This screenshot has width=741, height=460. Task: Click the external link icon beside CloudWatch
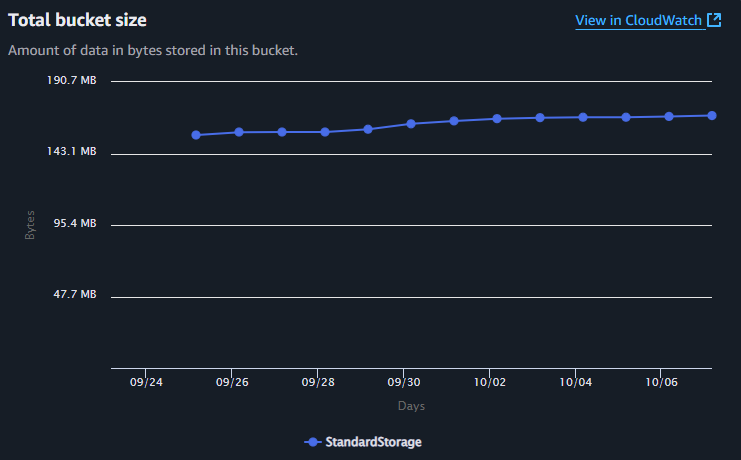coord(714,20)
